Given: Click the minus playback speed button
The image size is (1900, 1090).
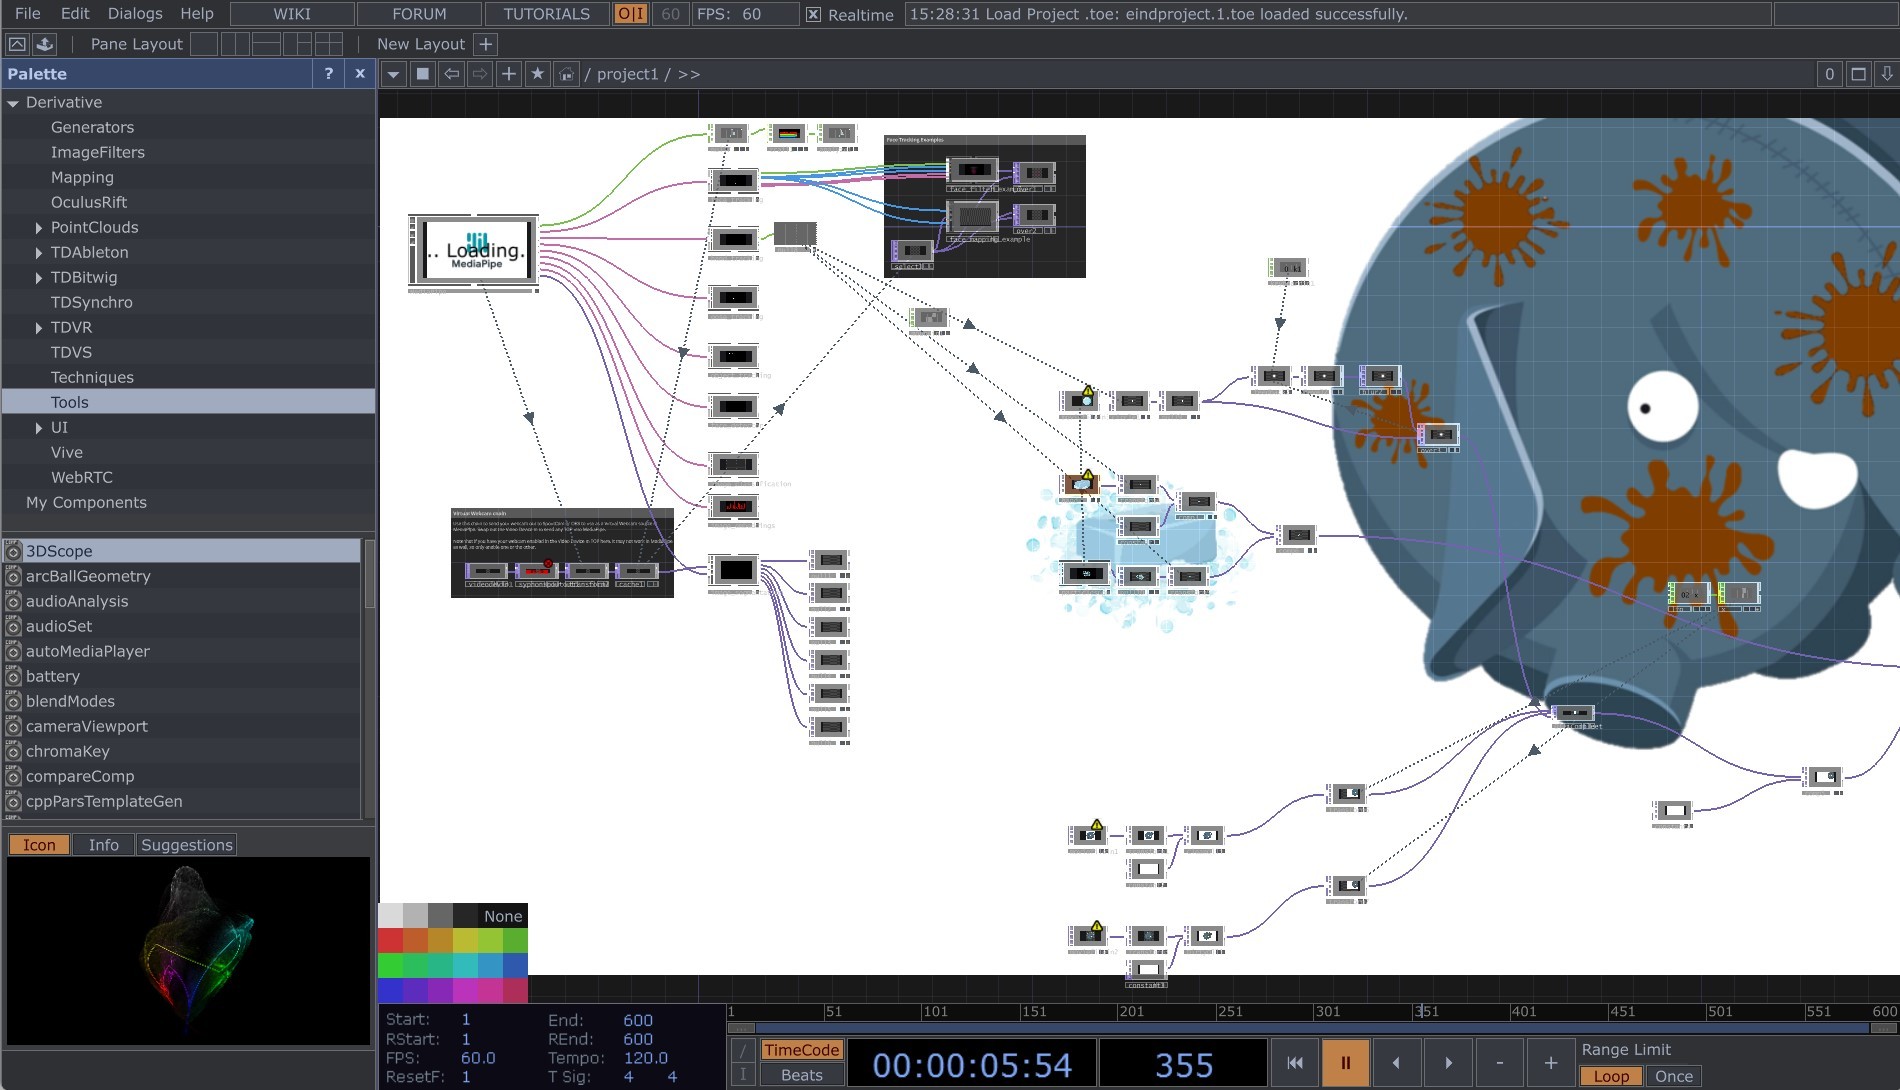Looking at the screenshot, I should tap(1499, 1063).
